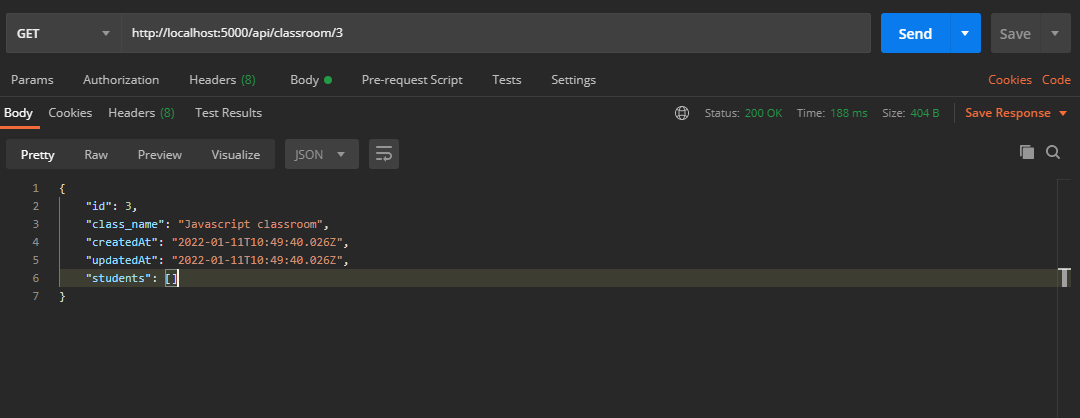The width and height of the screenshot is (1080, 418).
Task: Open the JSON format dropdown
Action: click(x=322, y=154)
